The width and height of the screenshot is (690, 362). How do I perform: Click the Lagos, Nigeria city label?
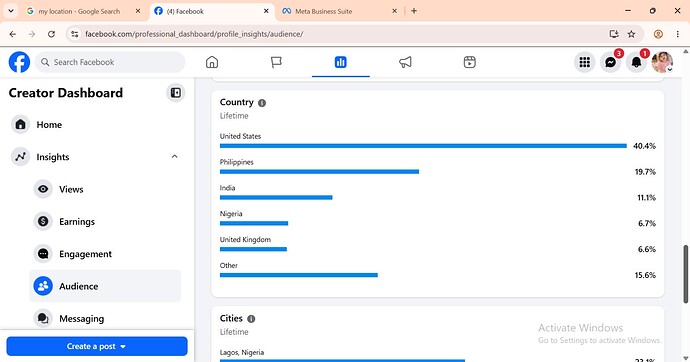tap(242, 353)
